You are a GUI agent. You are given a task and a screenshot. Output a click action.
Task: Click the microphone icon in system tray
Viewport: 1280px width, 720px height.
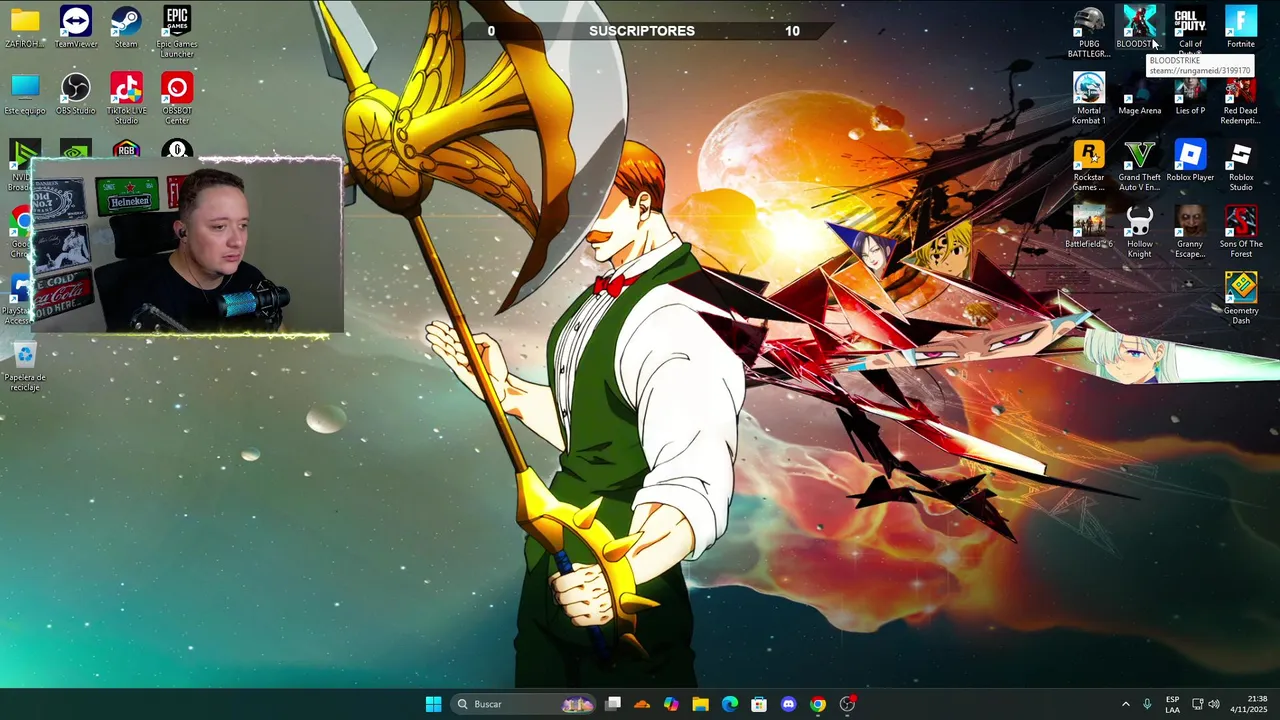pyautogui.click(x=1147, y=704)
